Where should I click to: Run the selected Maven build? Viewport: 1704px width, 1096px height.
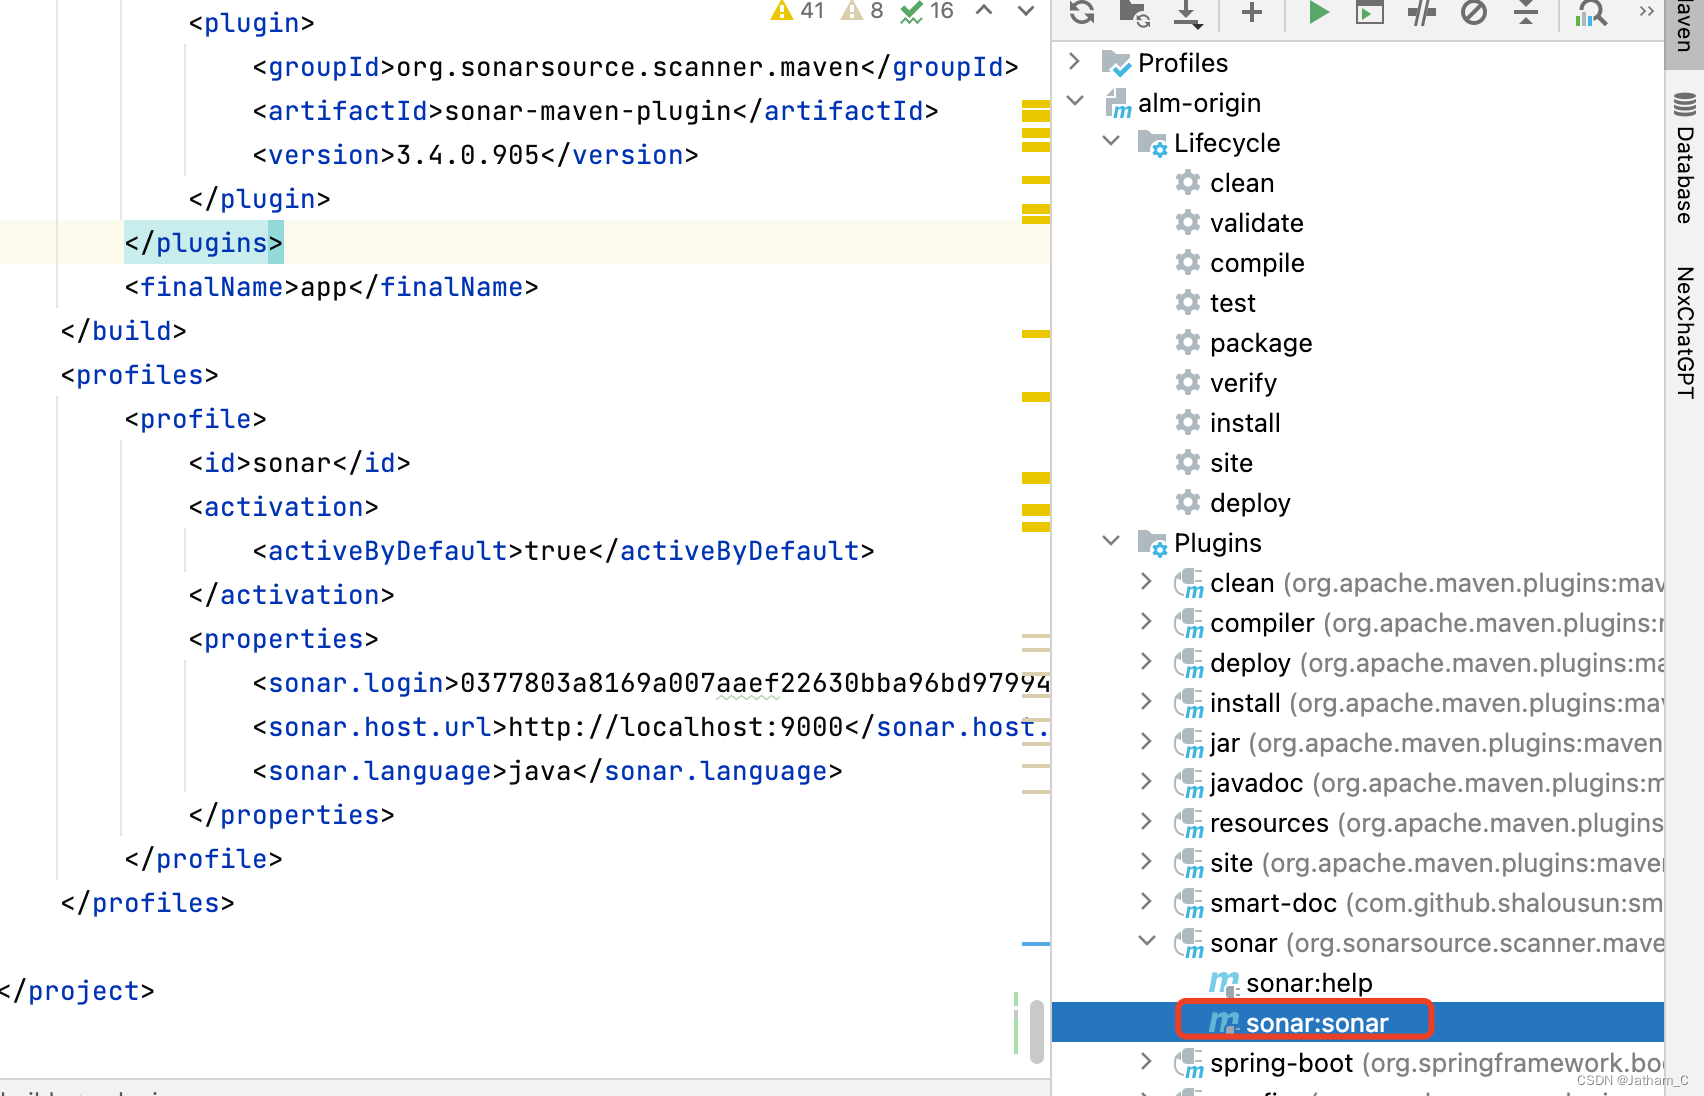(x=1319, y=12)
